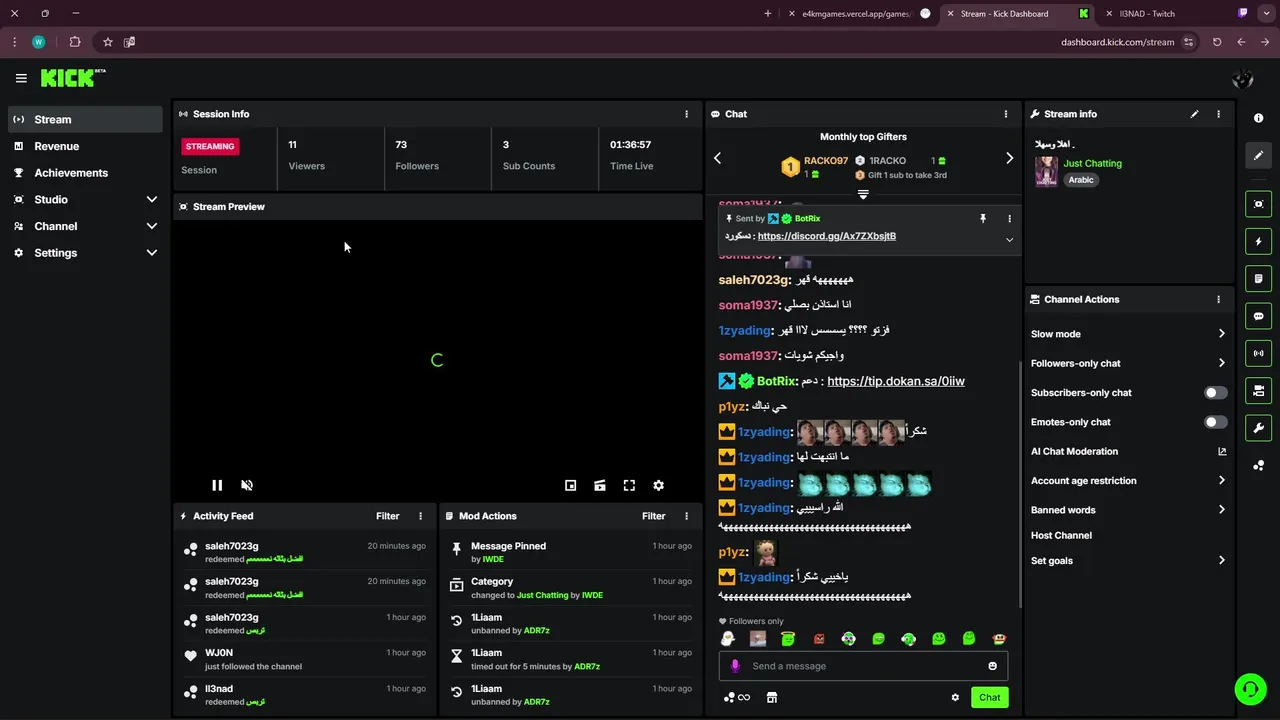Open Channel Actions three-dot menu
The width and height of the screenshot is (1280, 720).
point(1218,299)
